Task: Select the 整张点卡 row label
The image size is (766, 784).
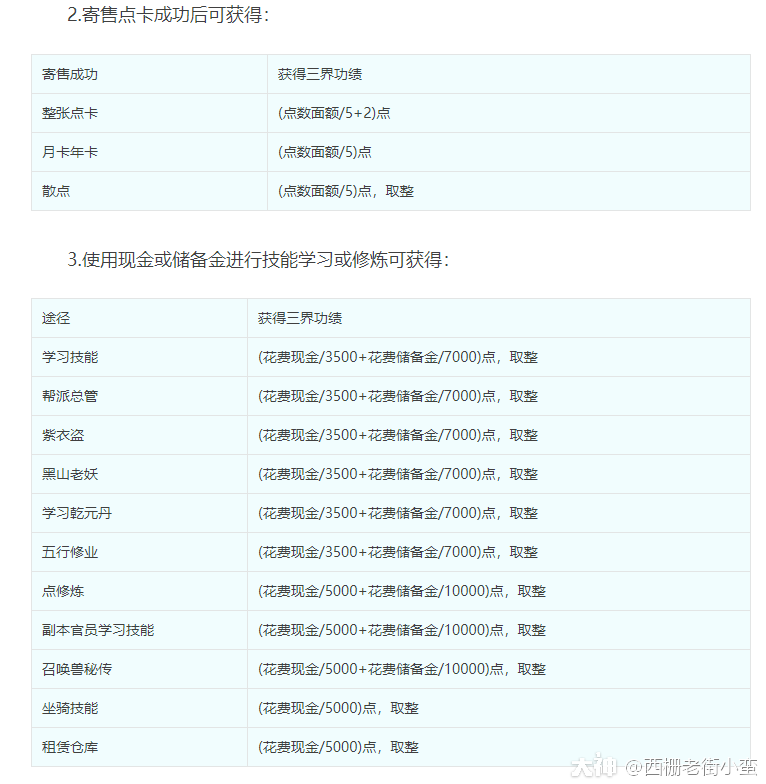Action: click(x=70, y=113)
